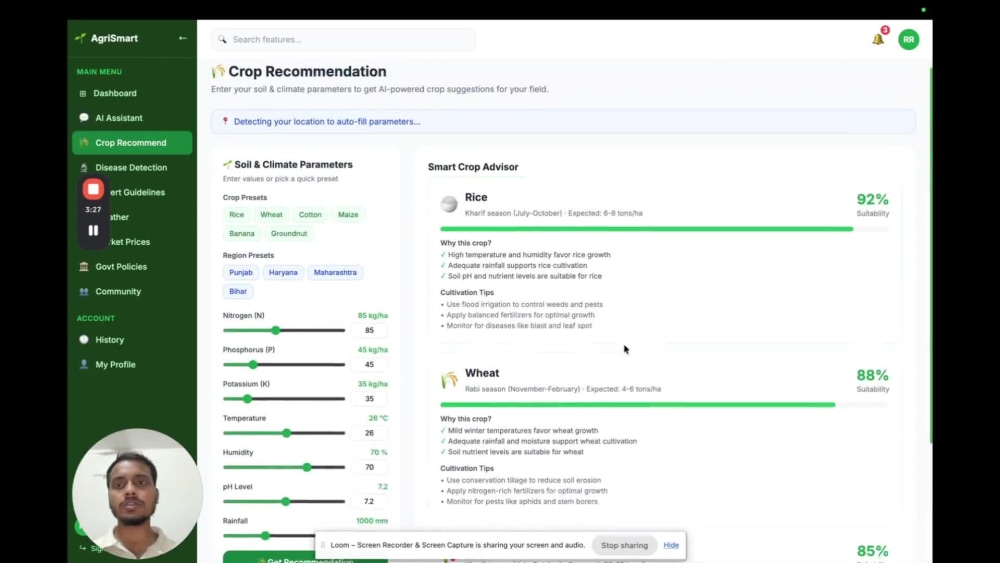Pause the Loom recording
Screen dimensions: 1000x563
(x=93, y=230)
